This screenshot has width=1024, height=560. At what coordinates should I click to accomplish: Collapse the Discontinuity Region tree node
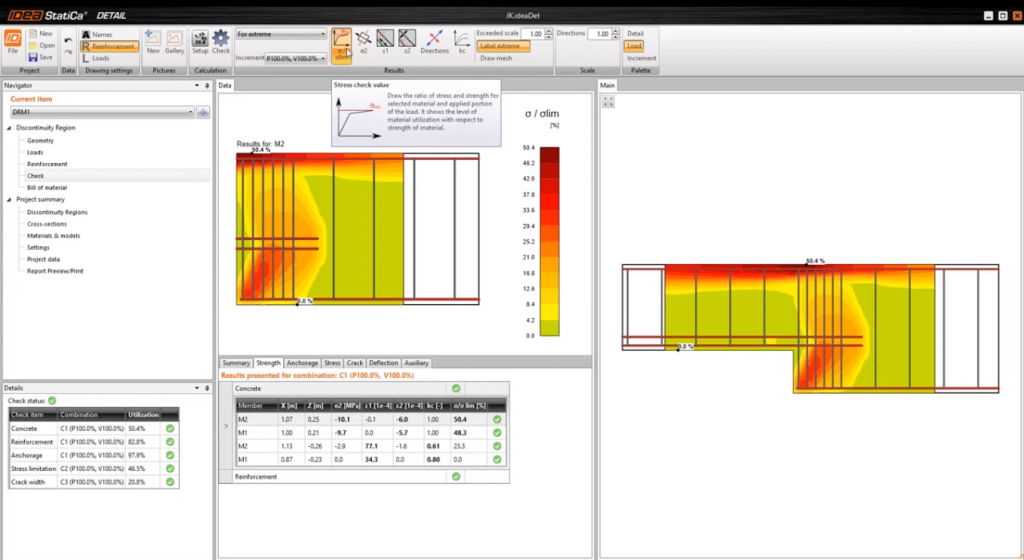click(9, 128)
